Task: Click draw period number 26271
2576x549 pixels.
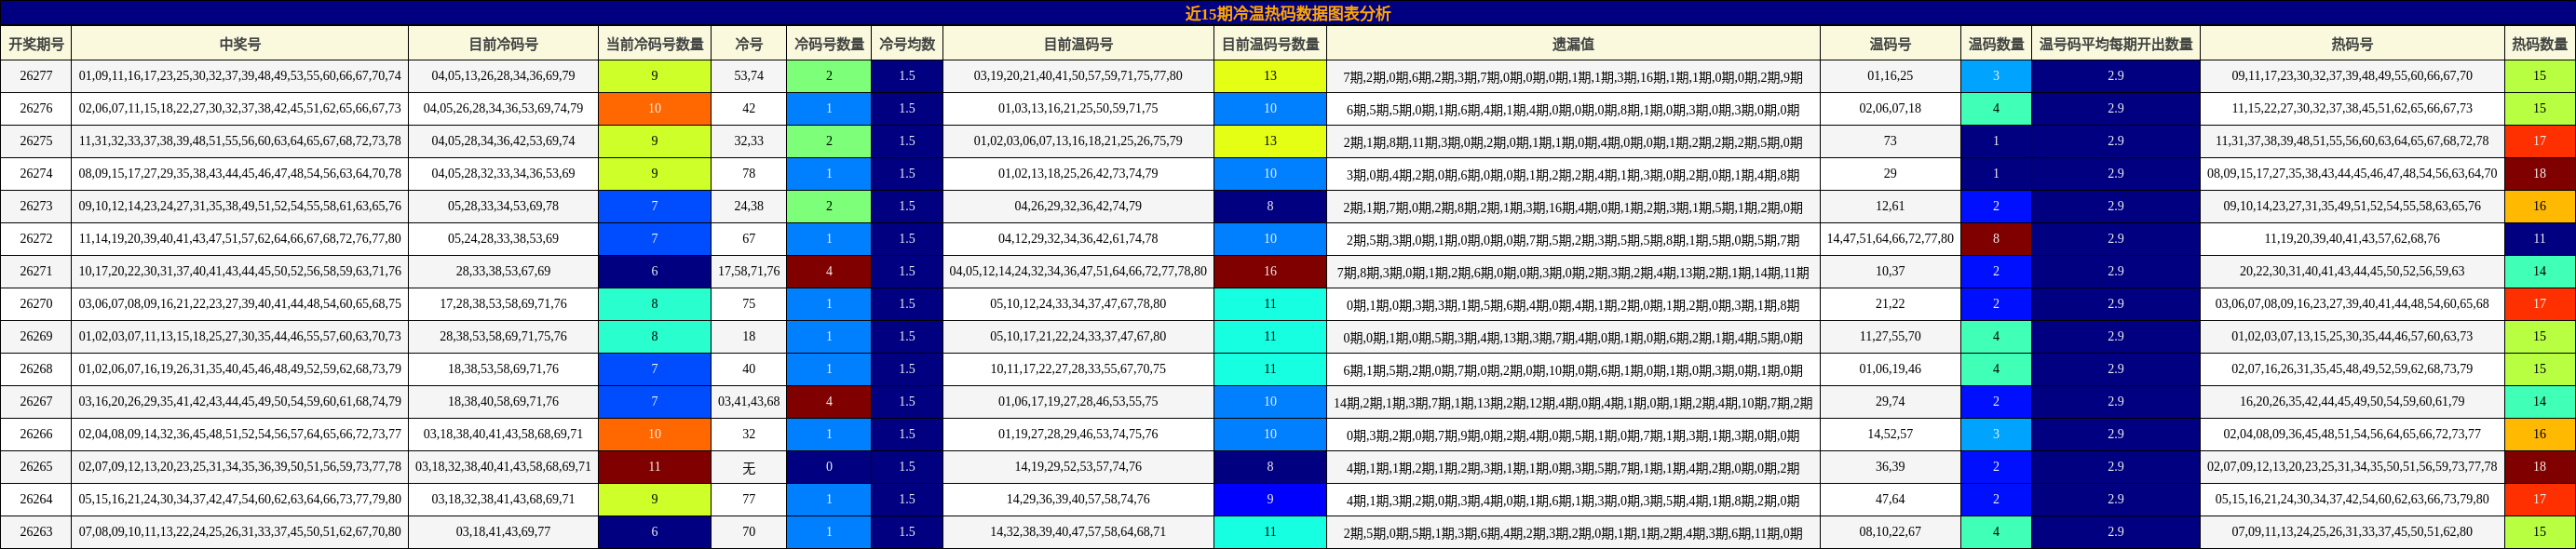Action: point(36,271)
